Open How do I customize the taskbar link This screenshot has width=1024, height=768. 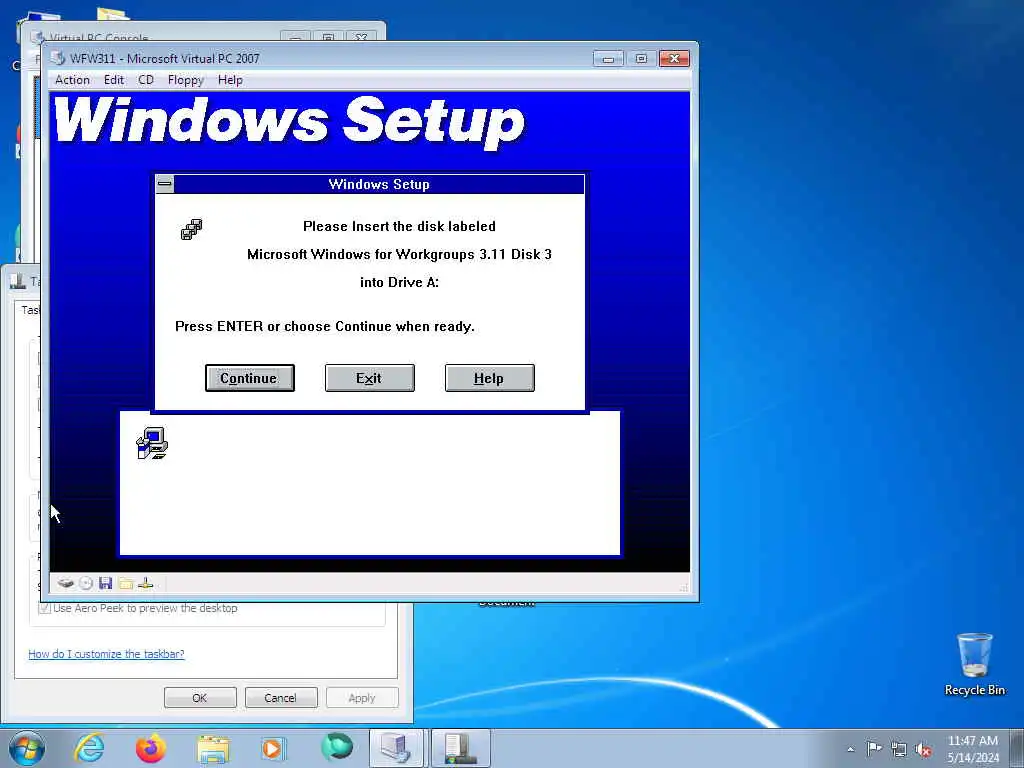tap(106, 654)
